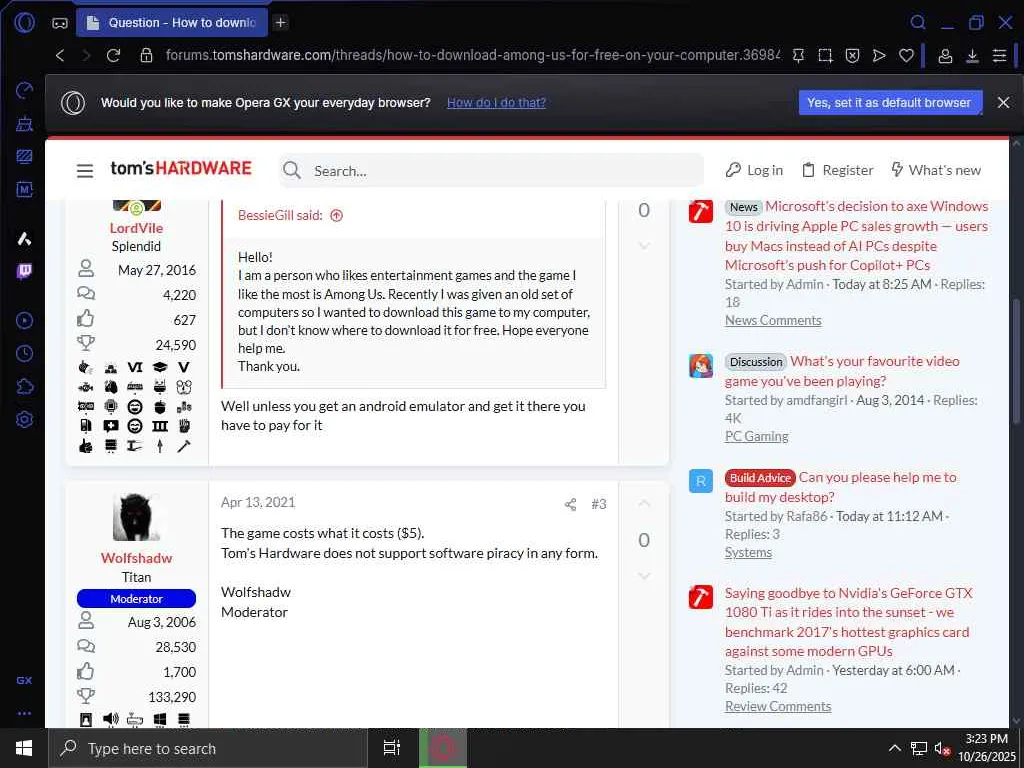This screenshot has height=768, width=1024.
Task: Open post #3 permalink
Action: tap(599, 504)
